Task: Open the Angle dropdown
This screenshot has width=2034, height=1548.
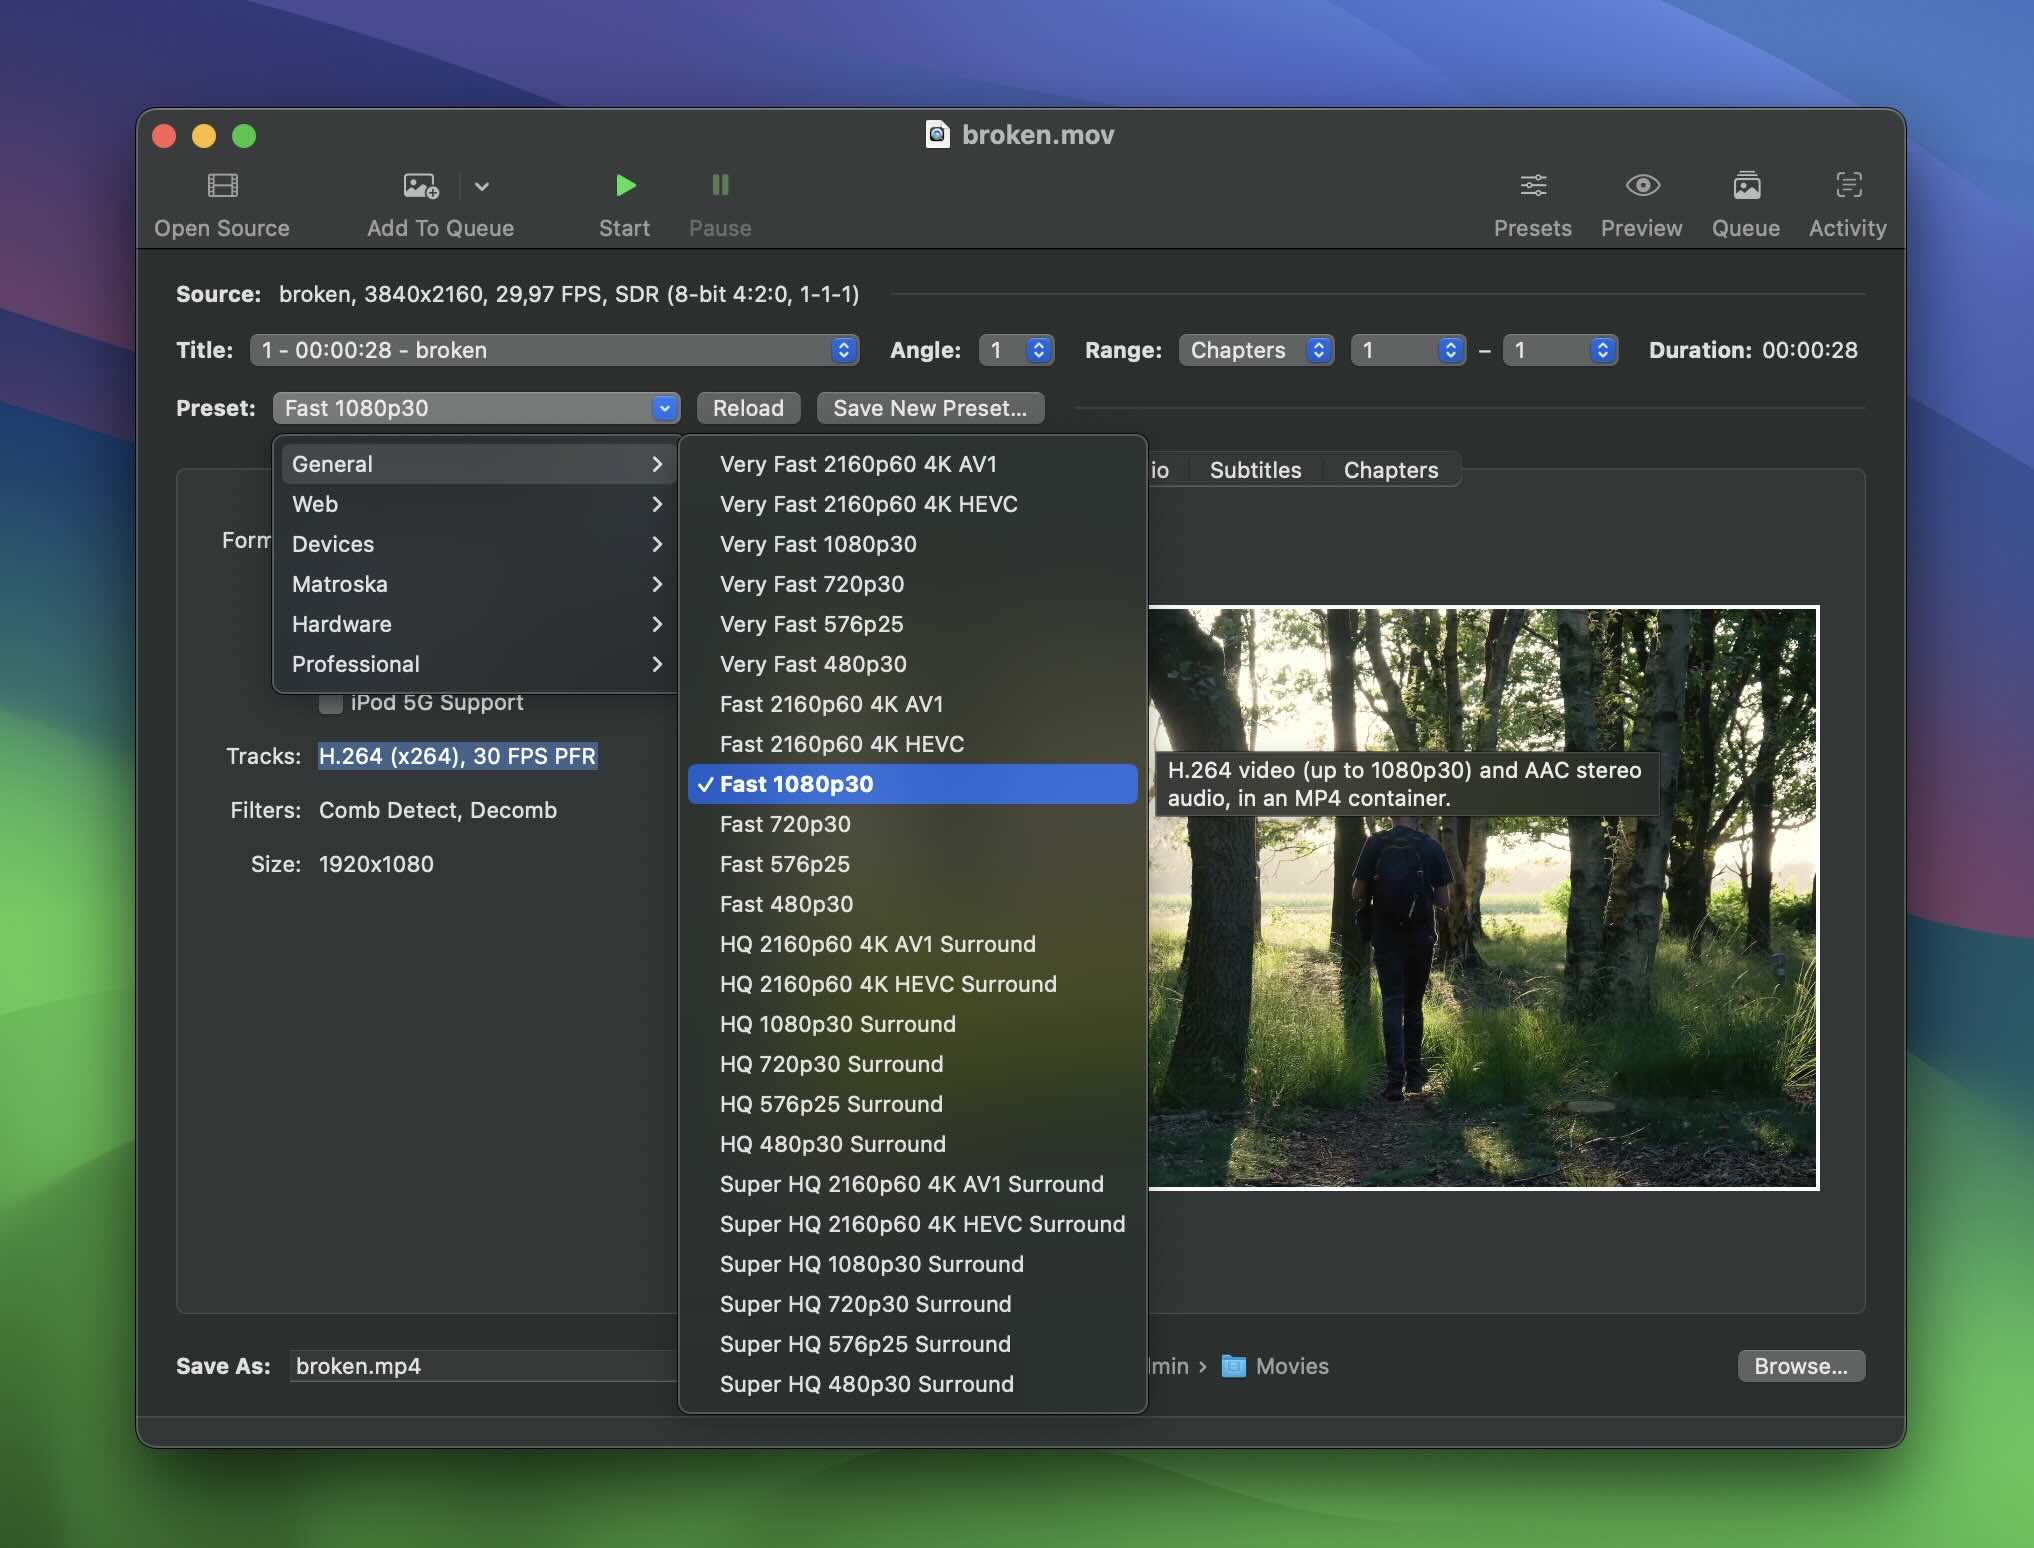Action: point(1016,350)
